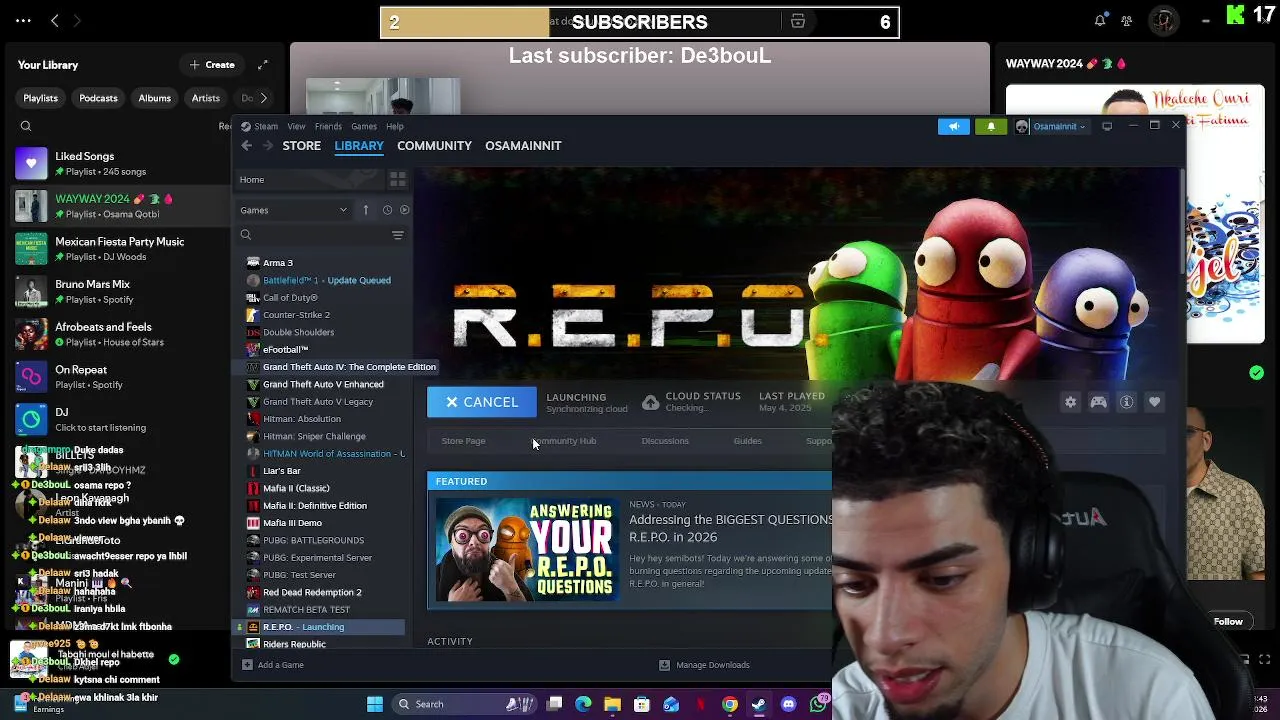Click the Spotify library search icon
The width and height of the screenshot is (1280, 720).
click(x=26, y=126)
